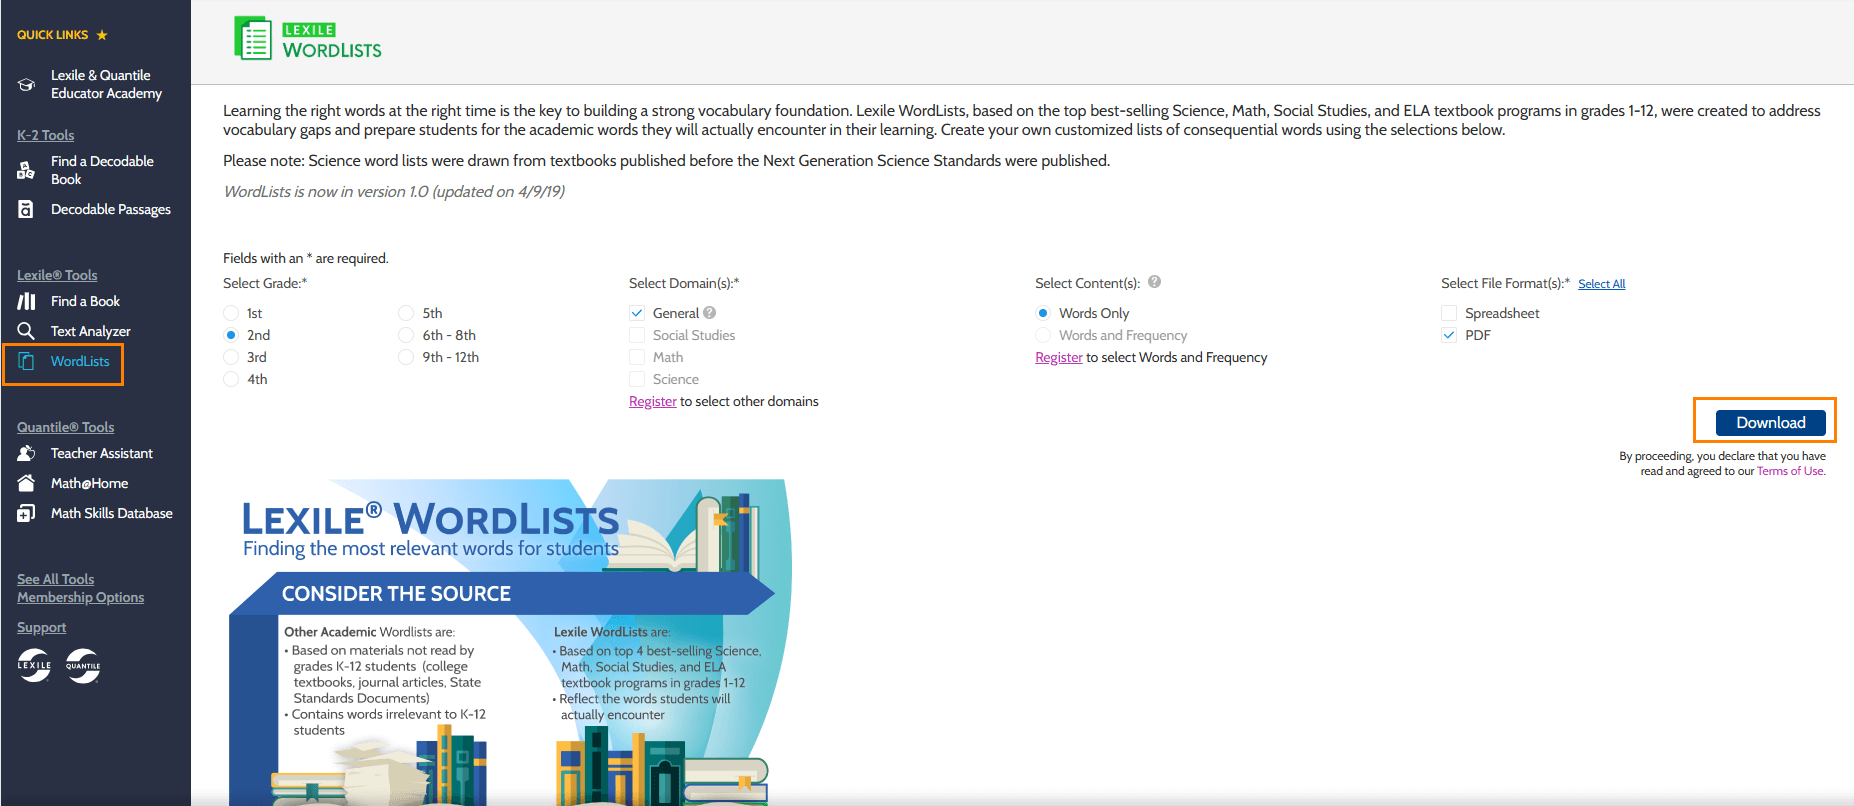Click the Find a Decodable Book icon

pos(27,171)
